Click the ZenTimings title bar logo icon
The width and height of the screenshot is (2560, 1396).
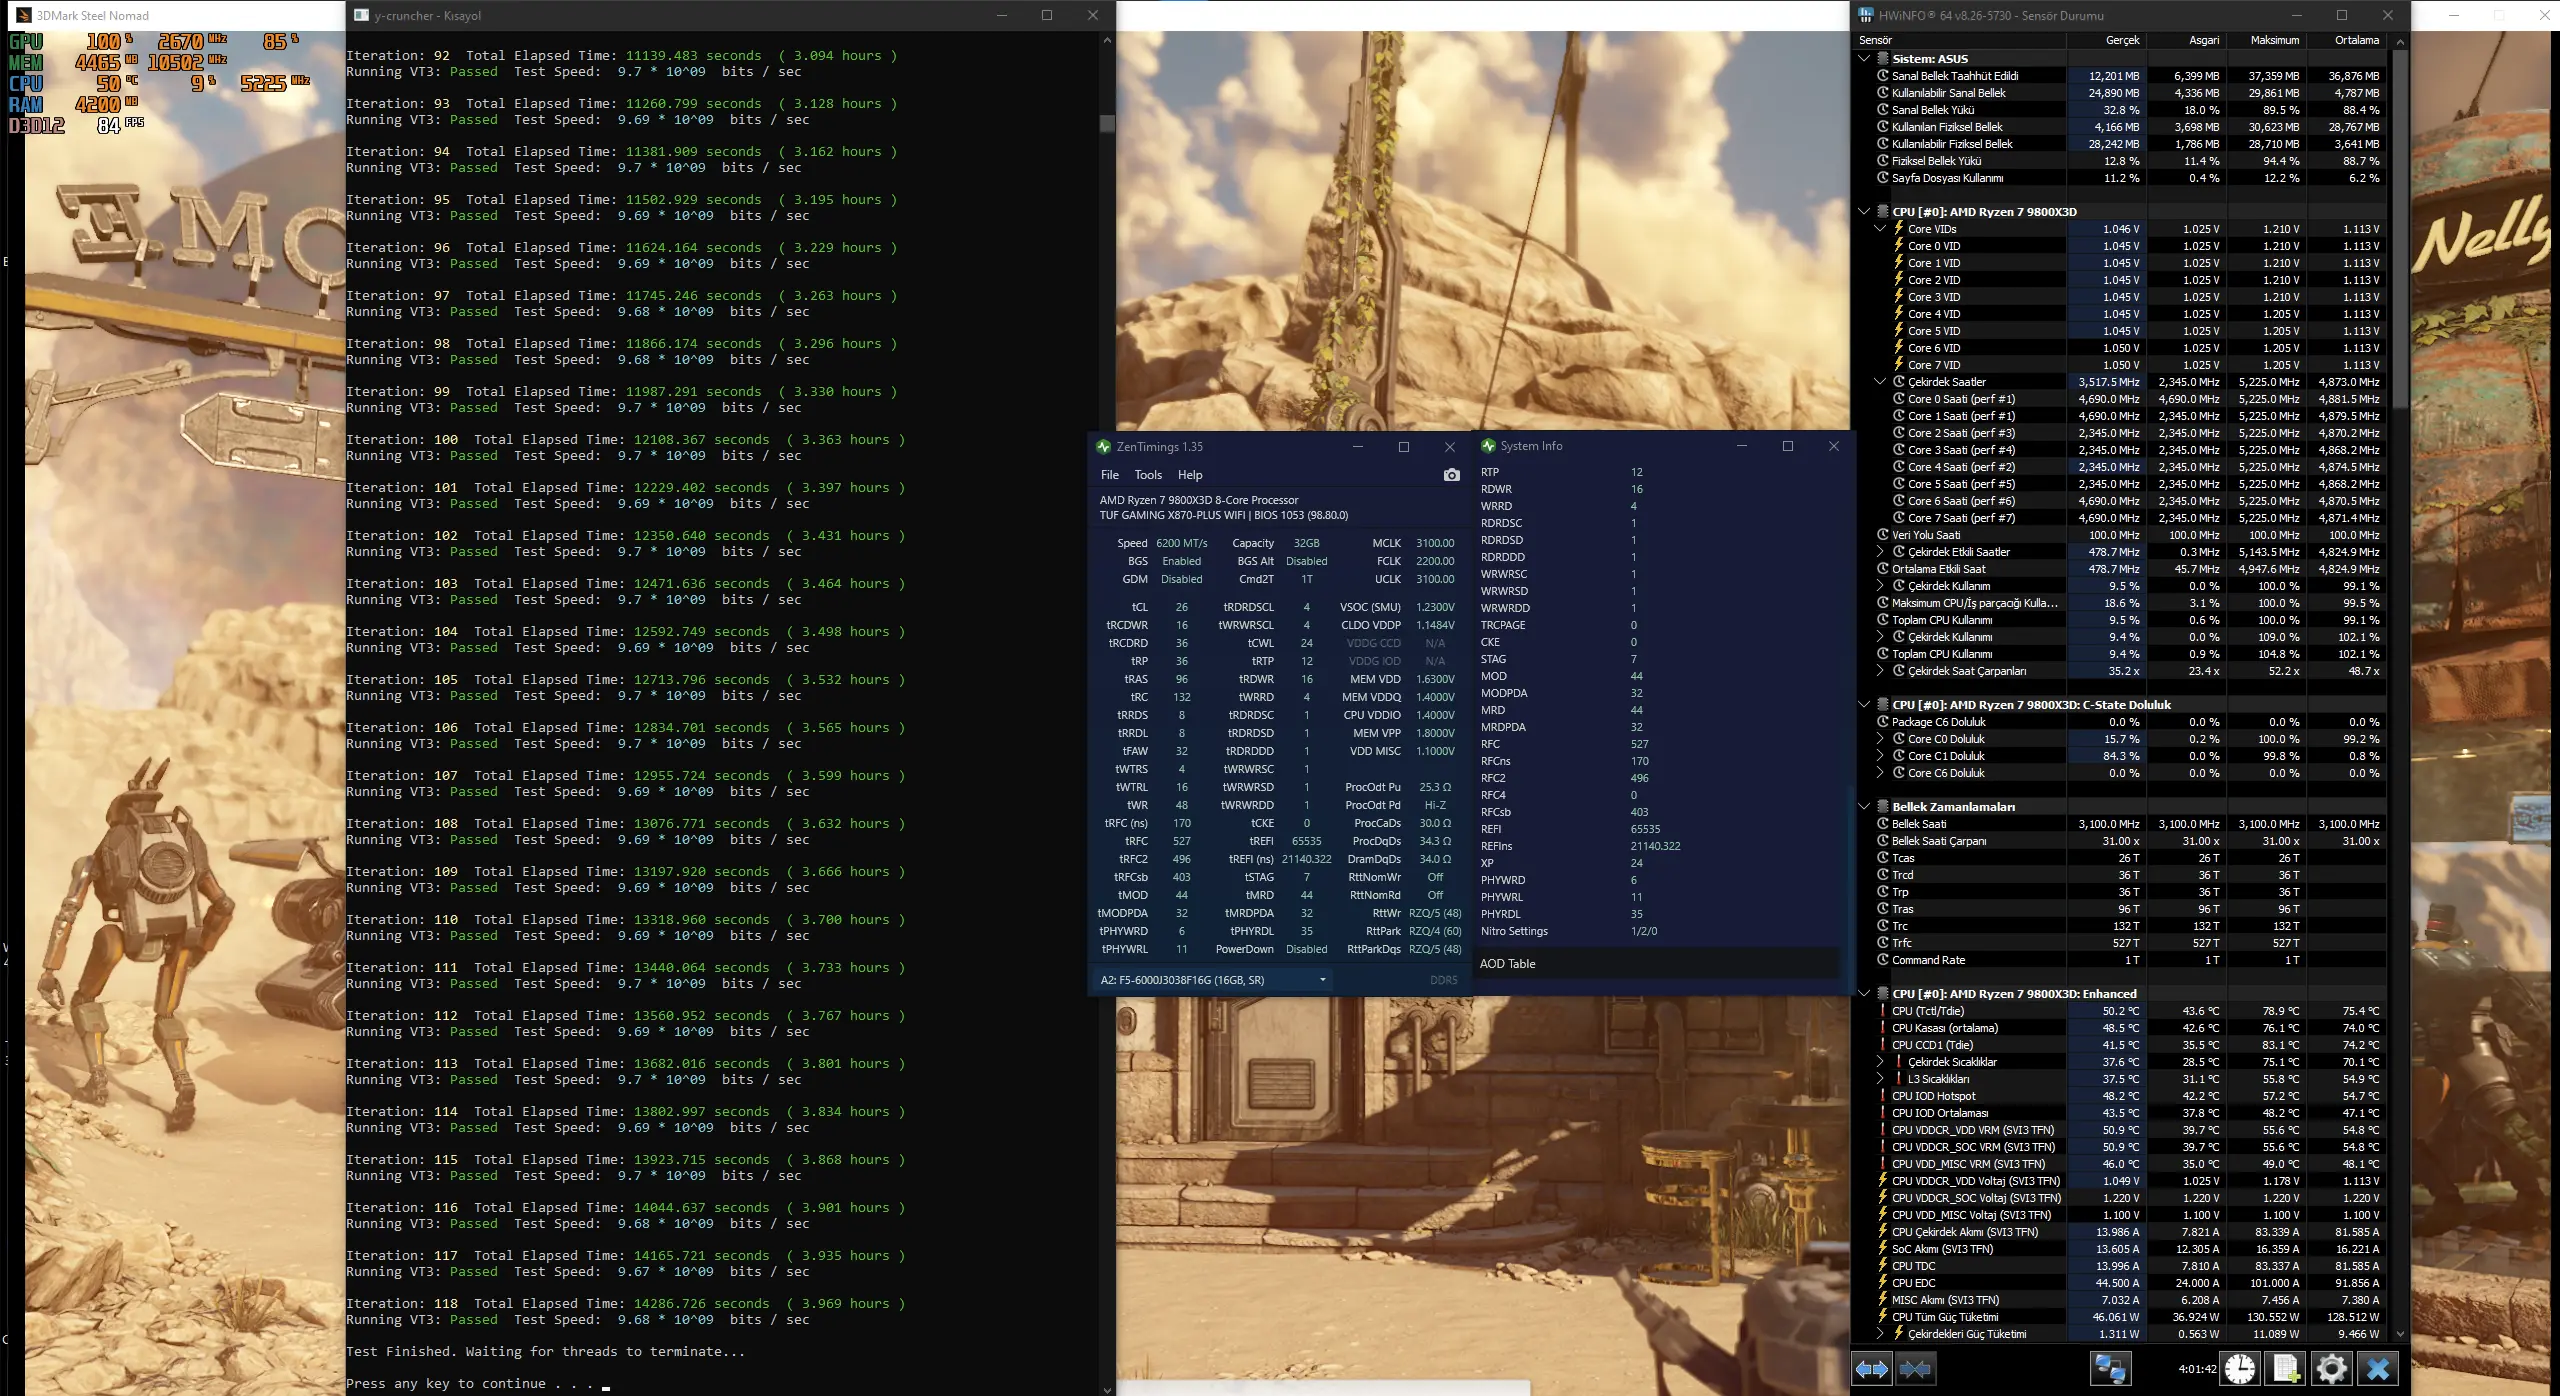tap(1103, 447)
